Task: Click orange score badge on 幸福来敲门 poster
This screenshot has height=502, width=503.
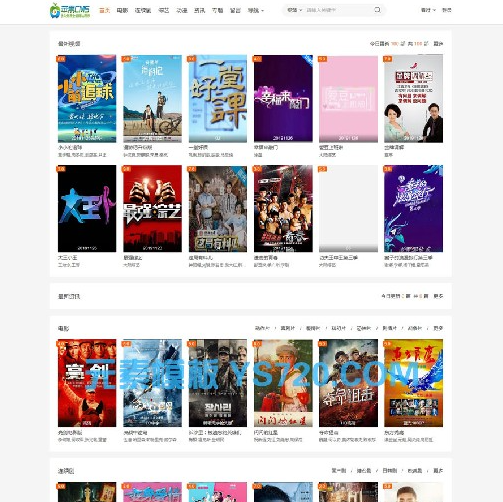Action: click(257, 59)
